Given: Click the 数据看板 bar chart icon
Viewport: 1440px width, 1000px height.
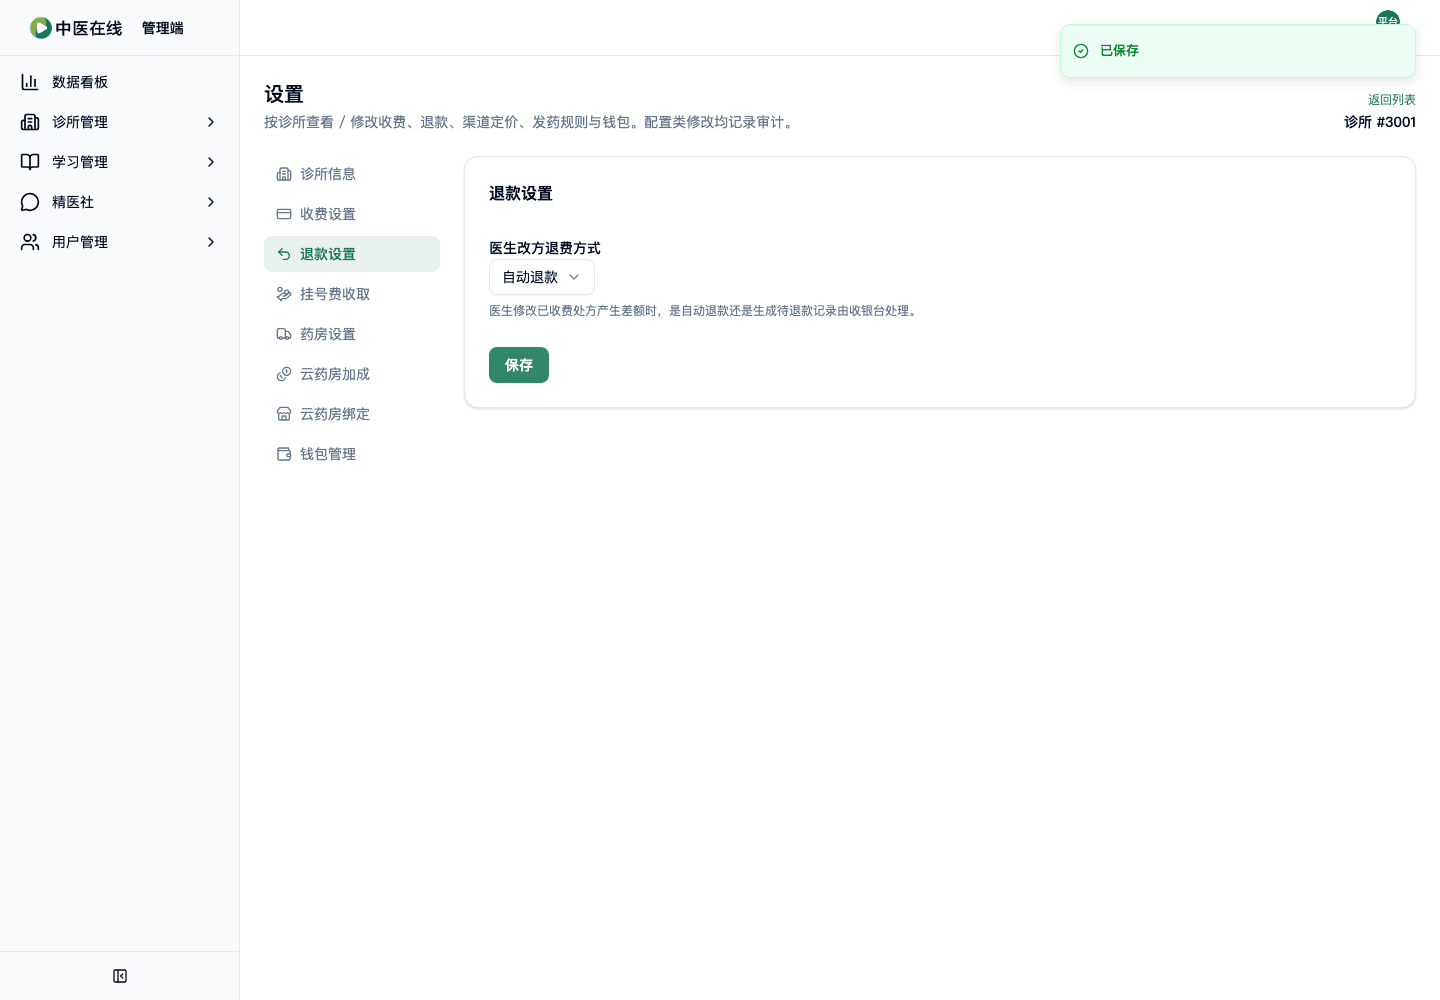Looking at the screenshot, I should coord(30,82).
